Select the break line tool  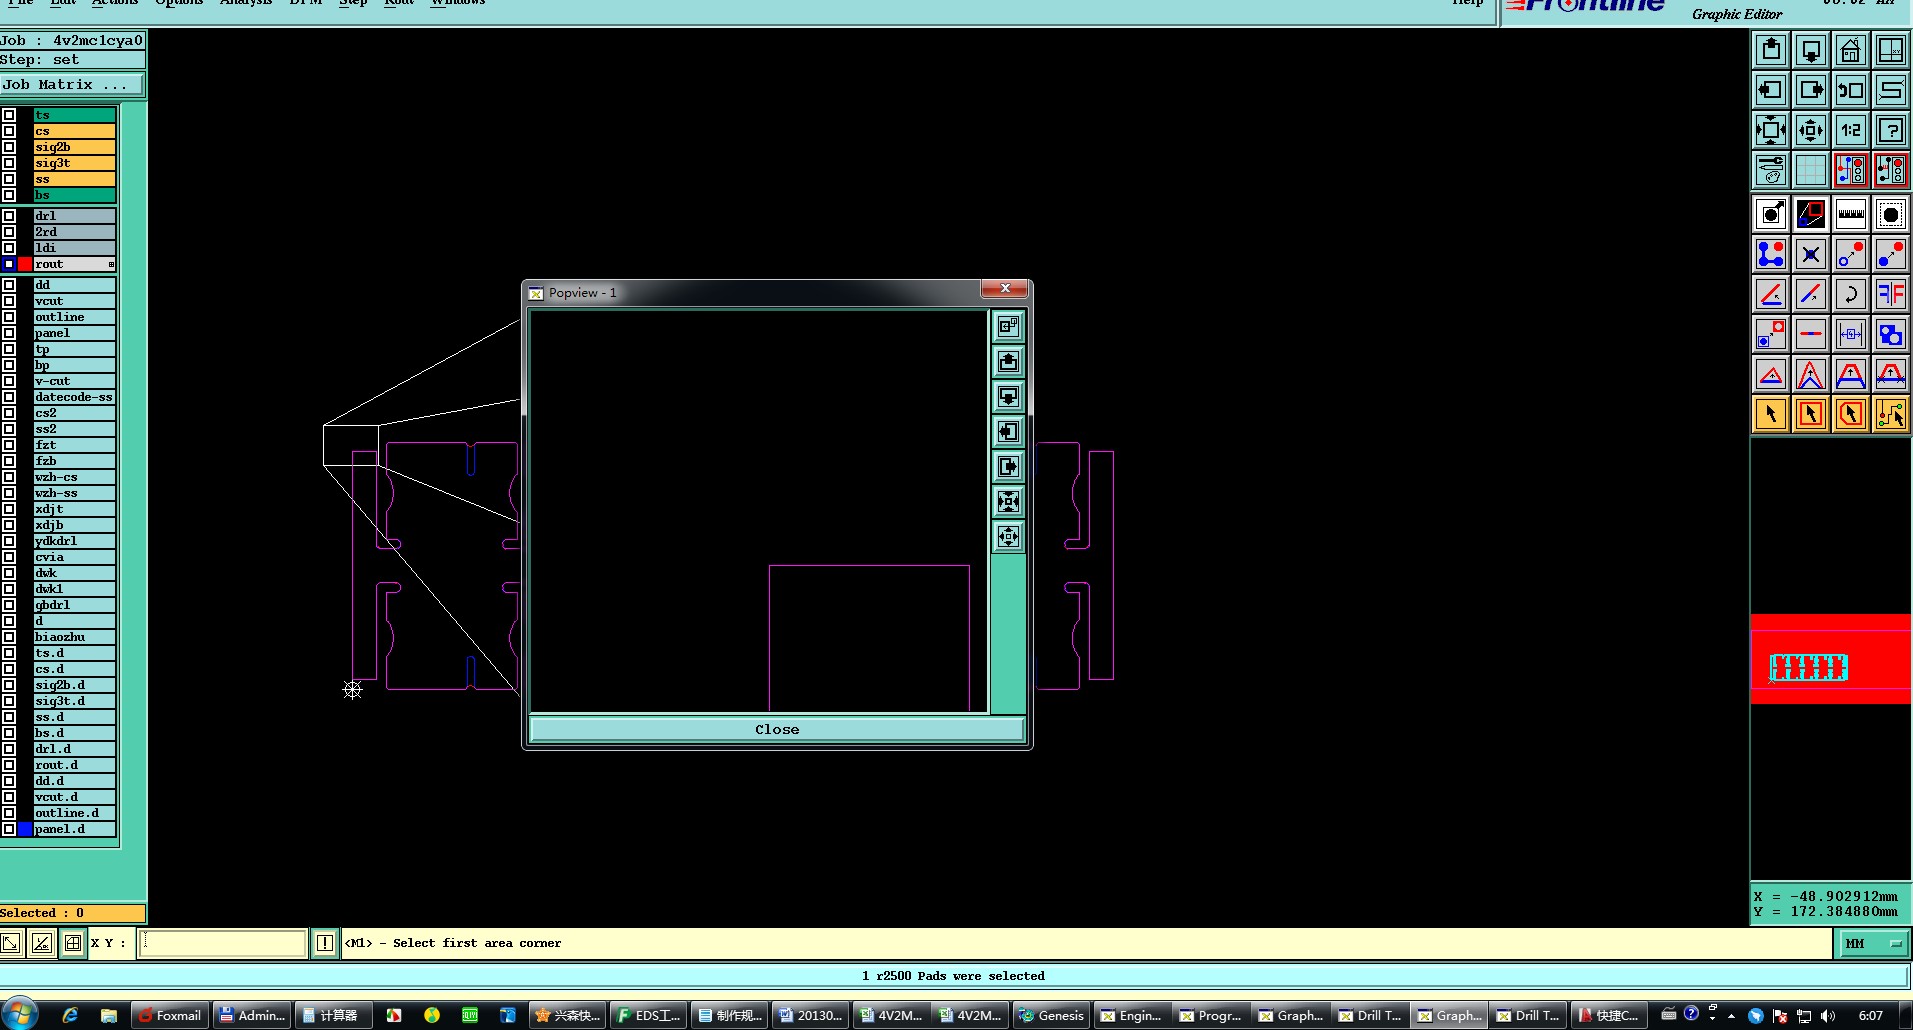[1811, 334]
